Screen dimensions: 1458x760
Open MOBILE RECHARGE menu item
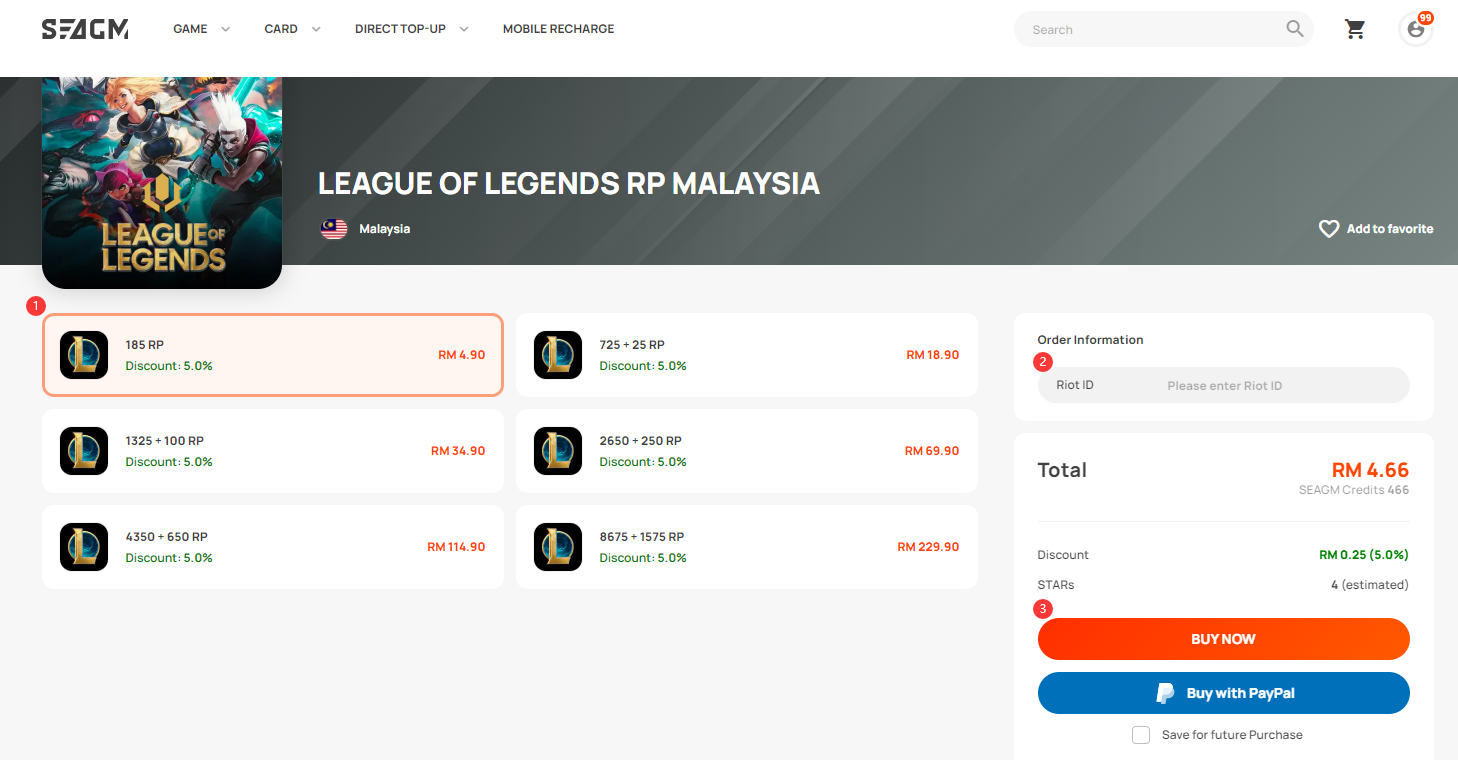(x=558, y=29)
